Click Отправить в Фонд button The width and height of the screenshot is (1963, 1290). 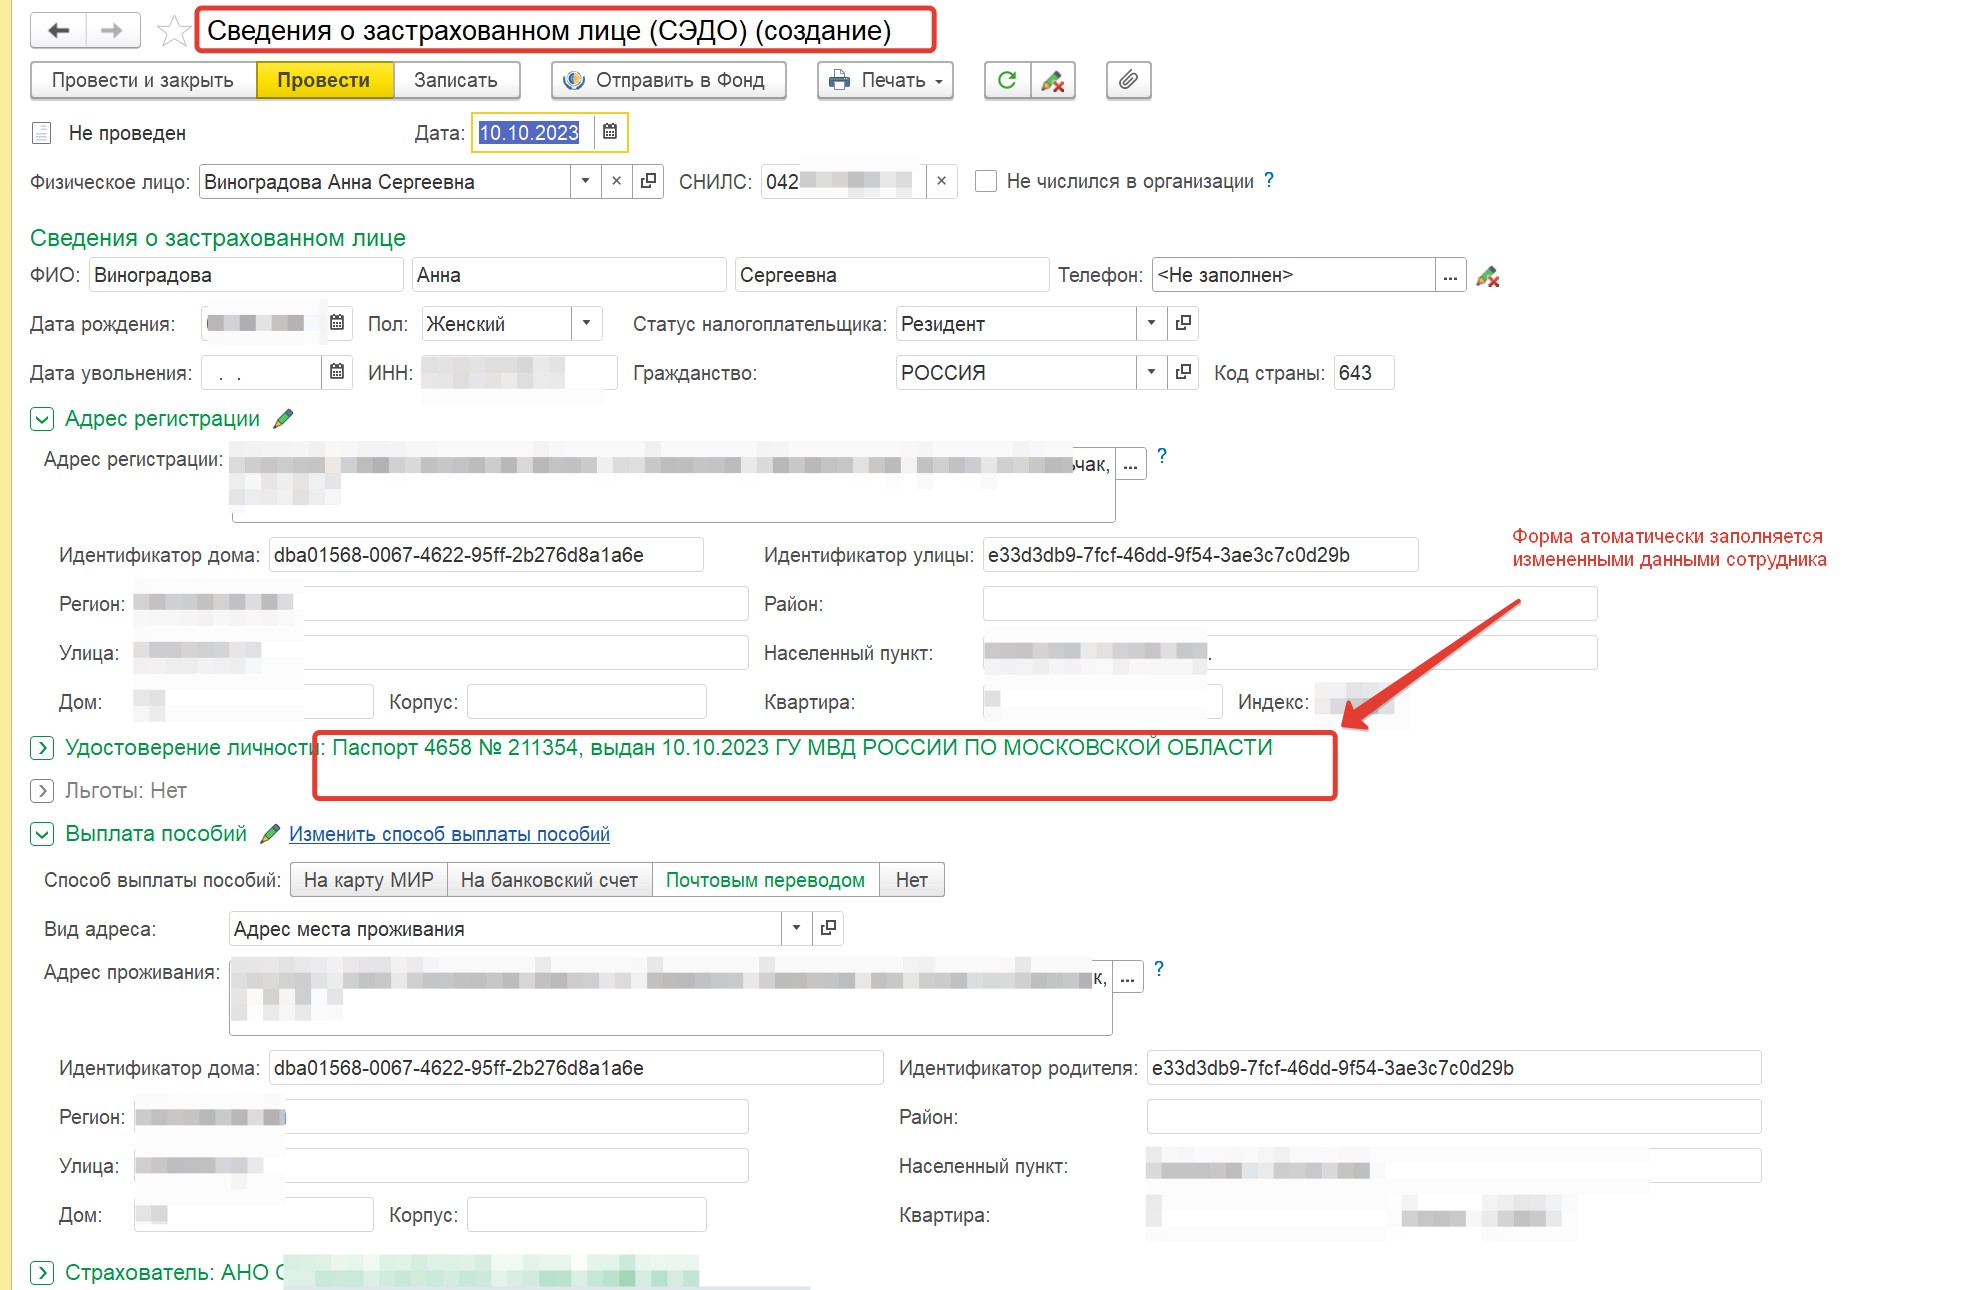click(x=668, y=80)
